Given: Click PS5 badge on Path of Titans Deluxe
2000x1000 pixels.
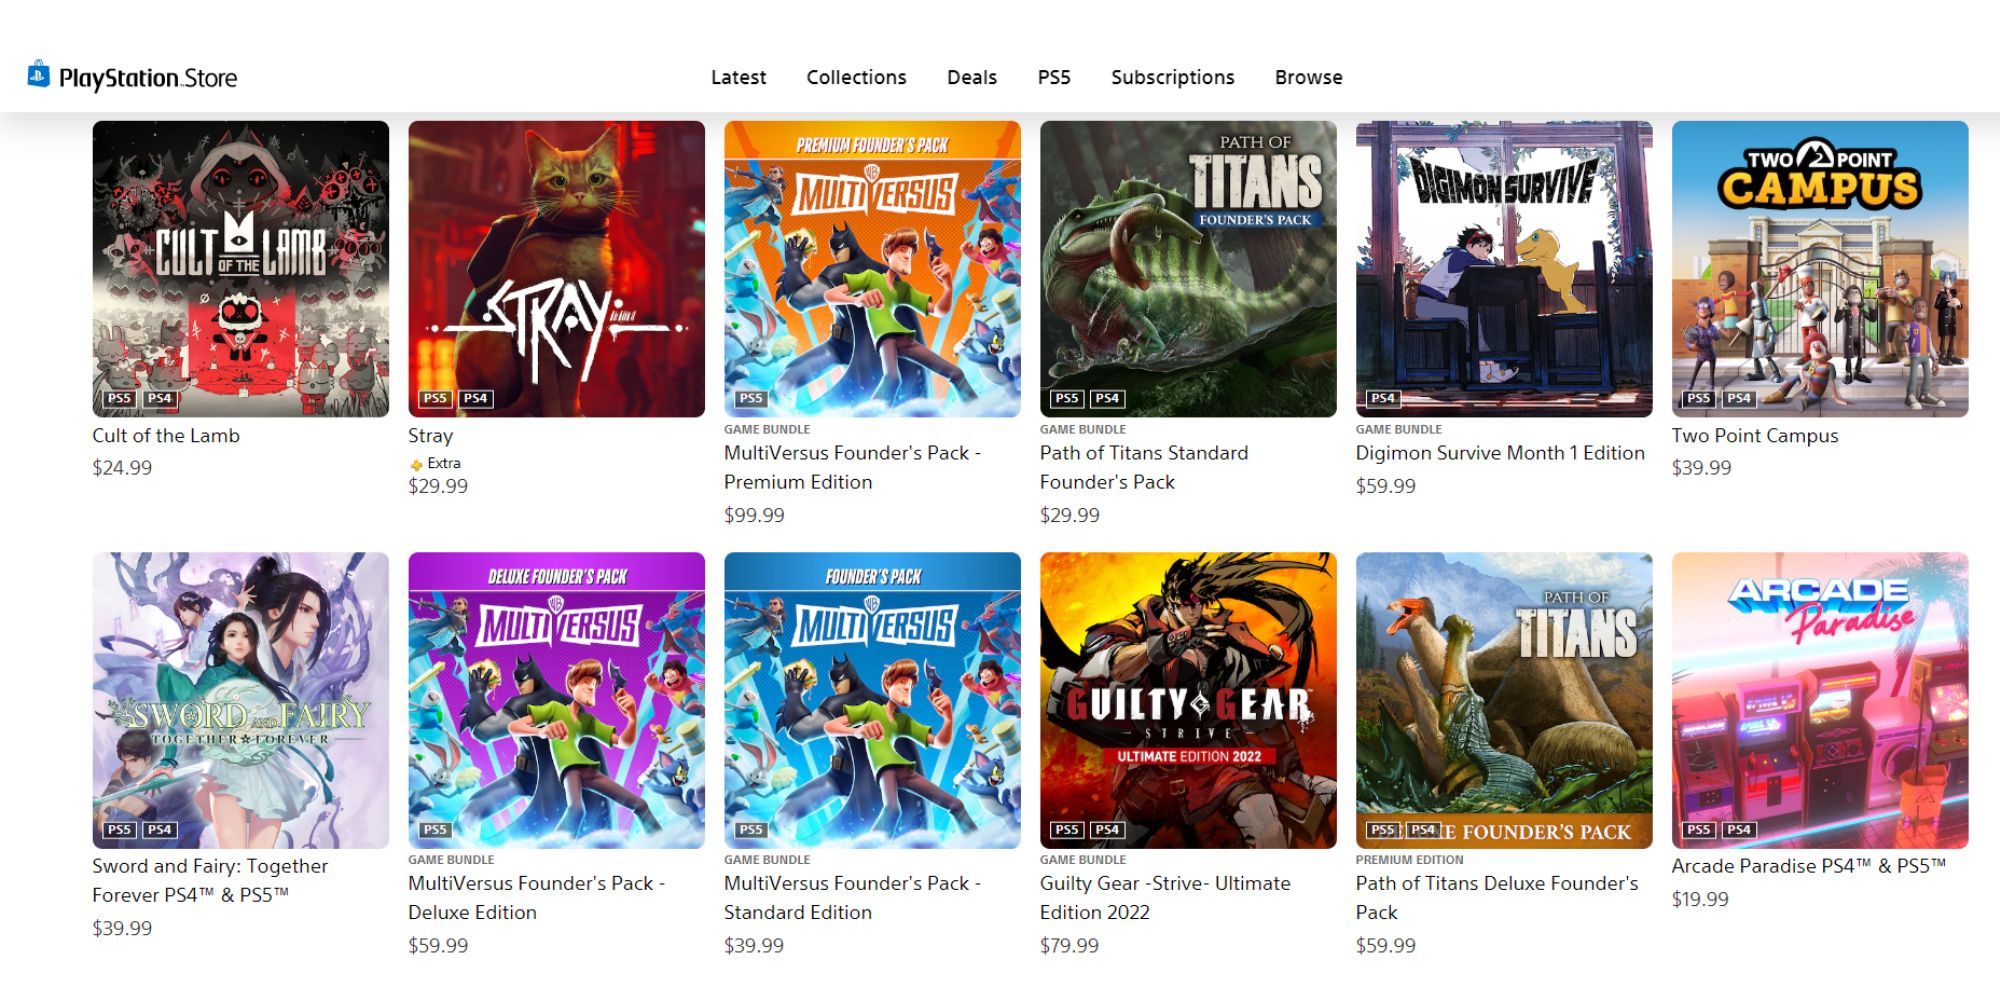Looking at the screenshot, I should click(x=1383, y=829).
